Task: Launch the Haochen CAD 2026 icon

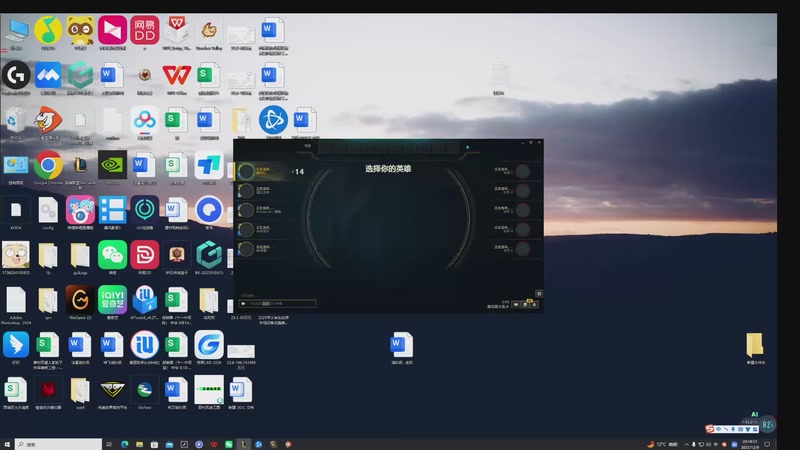Action: (x=209, y=344)
